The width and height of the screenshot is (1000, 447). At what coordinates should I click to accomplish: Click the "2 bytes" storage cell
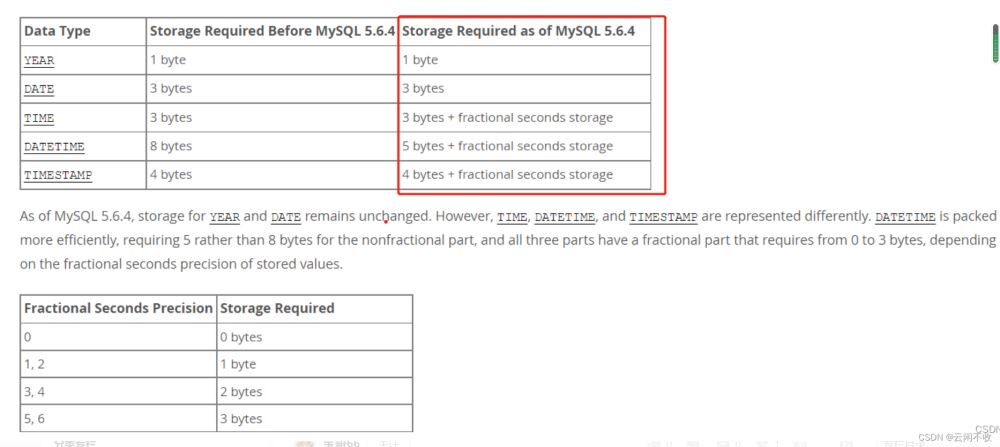click(x=241, y=391)
